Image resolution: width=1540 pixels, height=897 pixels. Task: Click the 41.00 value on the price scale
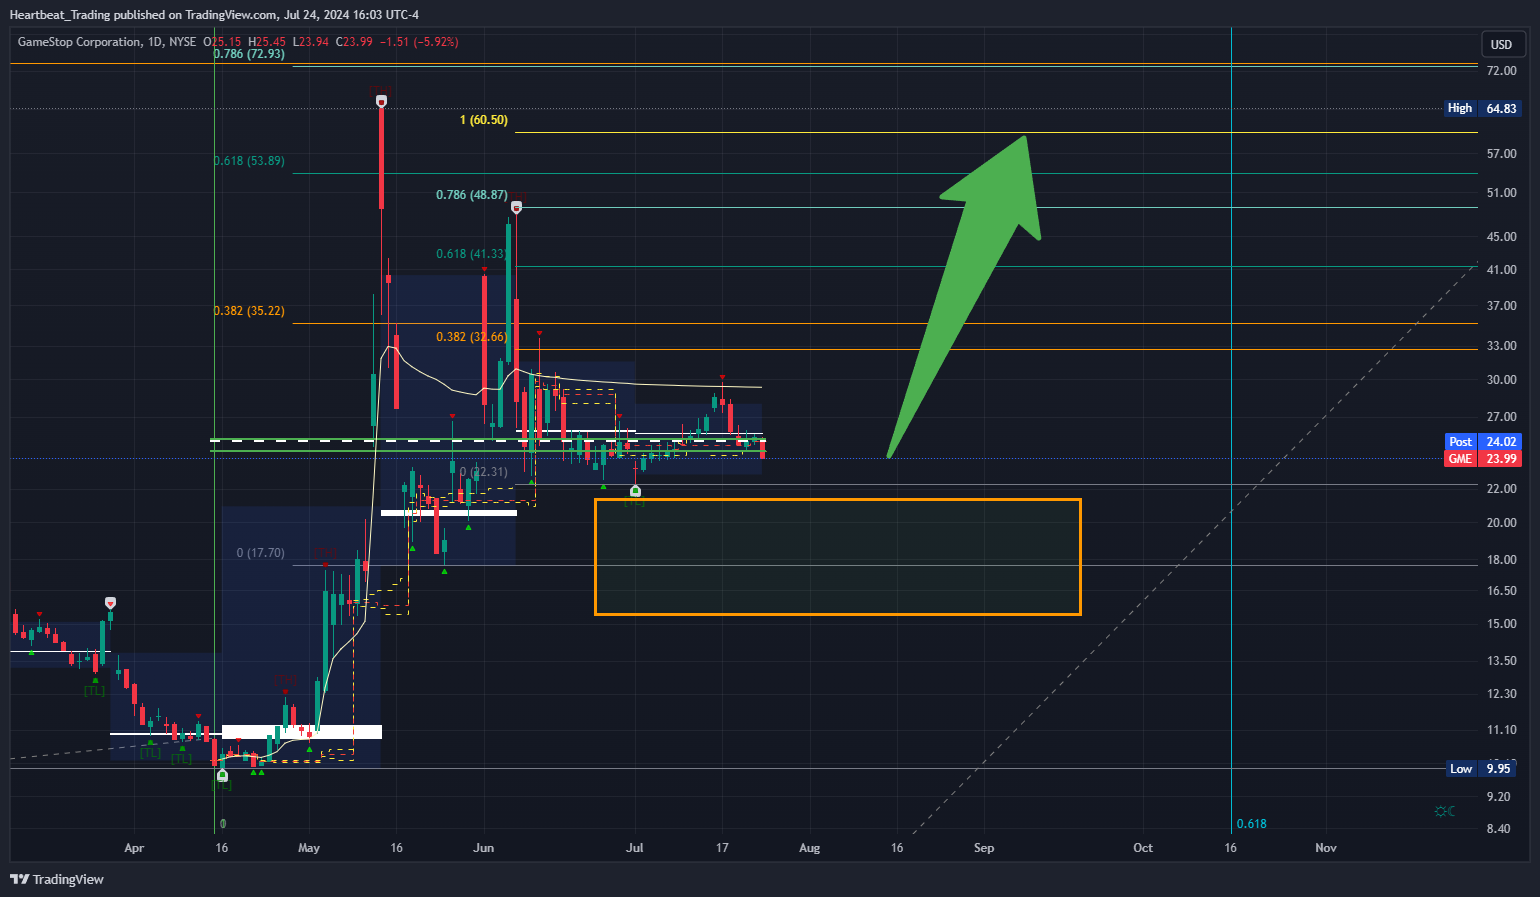point(1502,270)
